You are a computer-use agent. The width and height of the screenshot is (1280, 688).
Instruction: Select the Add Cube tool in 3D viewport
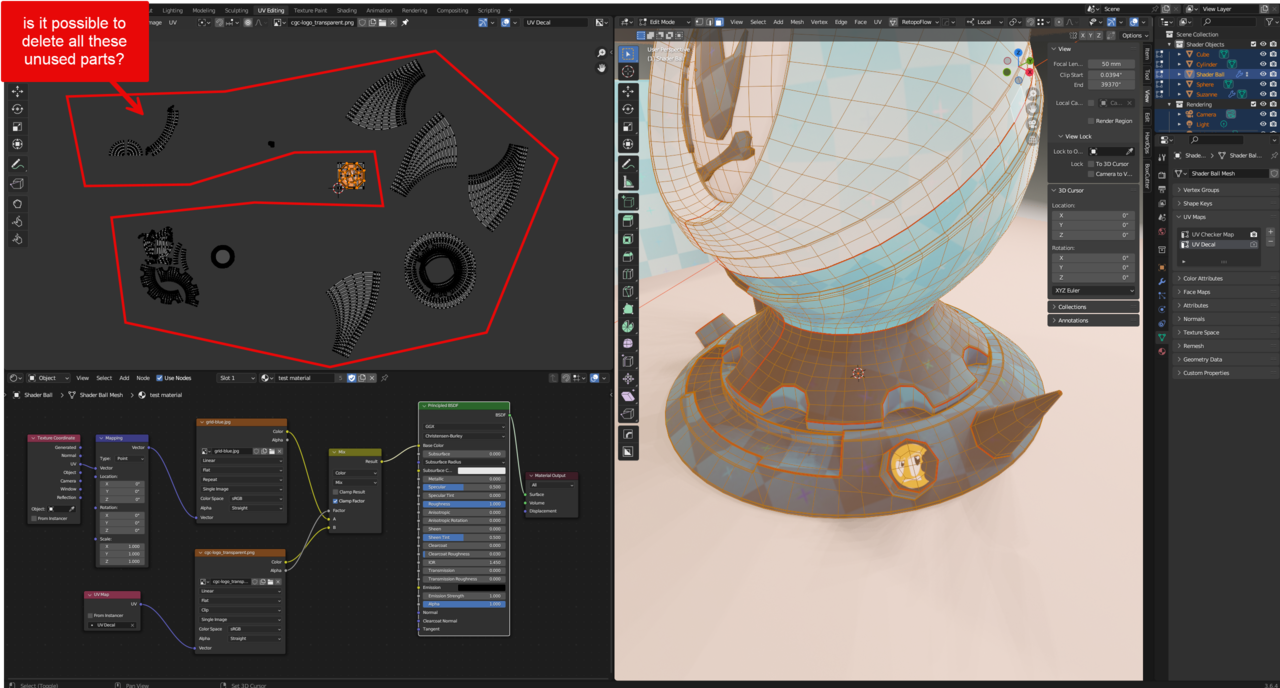click(x=628, y=202)
